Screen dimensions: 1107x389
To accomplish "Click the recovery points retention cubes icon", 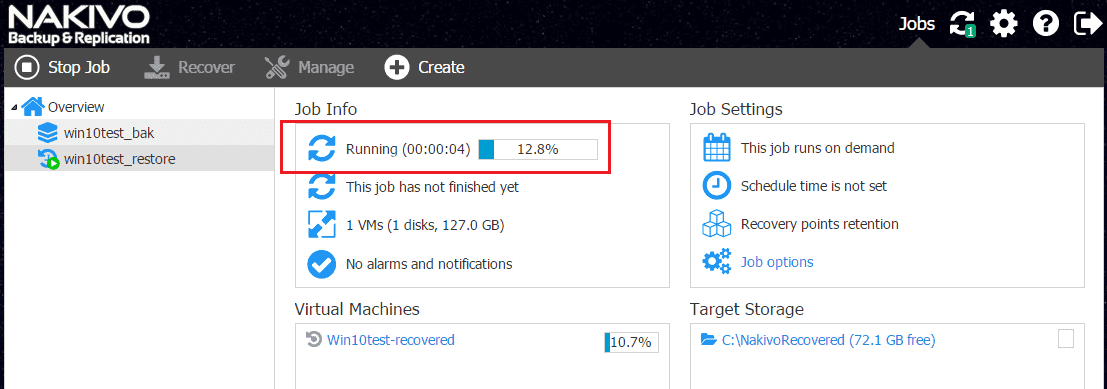I will (717, 225).
